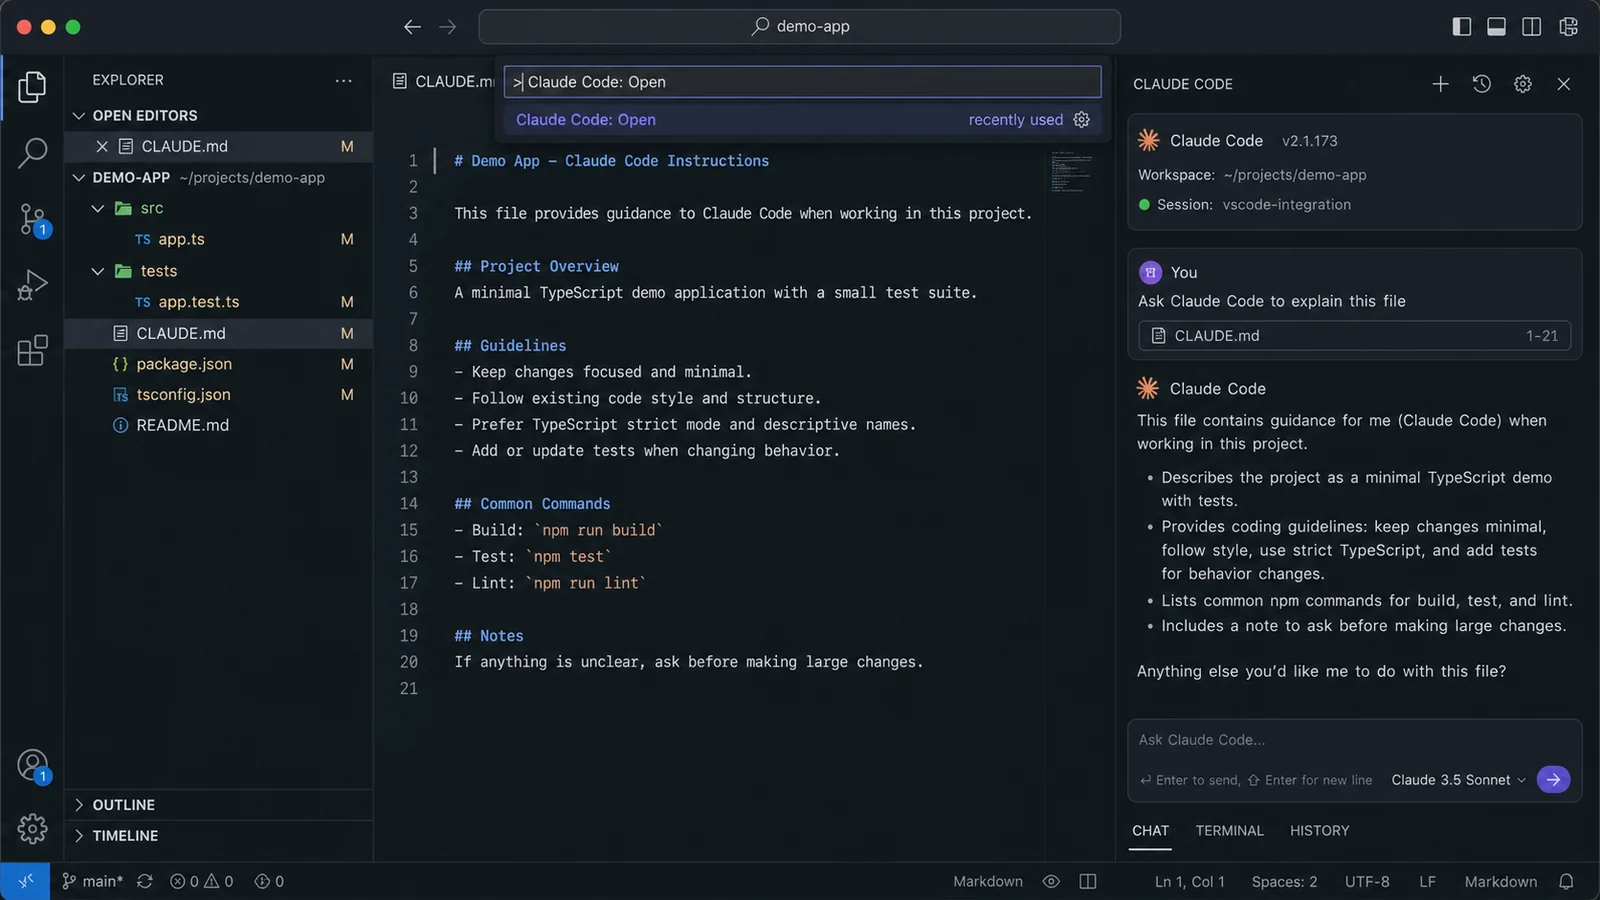Screen dimensions: 1600x900
Task: Place cursor on '## Common Commands' heading
Action: point(532,504)
